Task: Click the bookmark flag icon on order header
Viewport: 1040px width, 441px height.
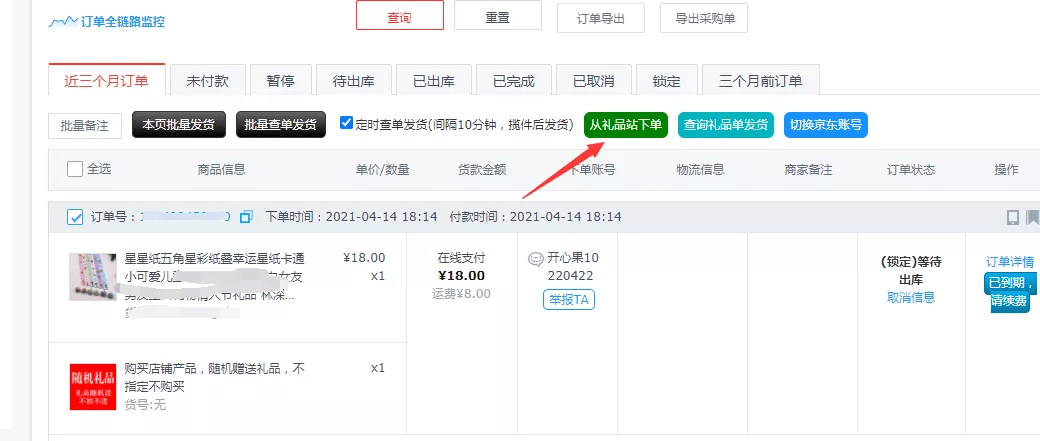Action: pyautogui.click(x=1033, y=218)
